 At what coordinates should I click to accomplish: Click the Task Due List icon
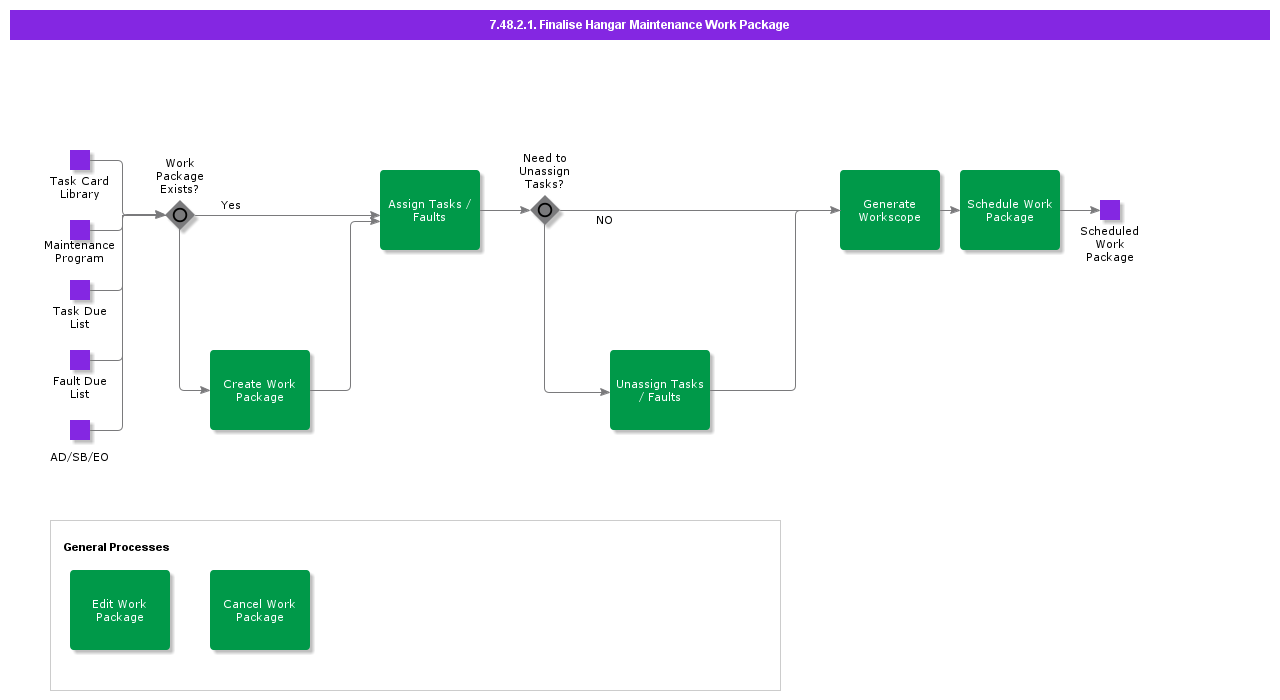pos(79,291)
